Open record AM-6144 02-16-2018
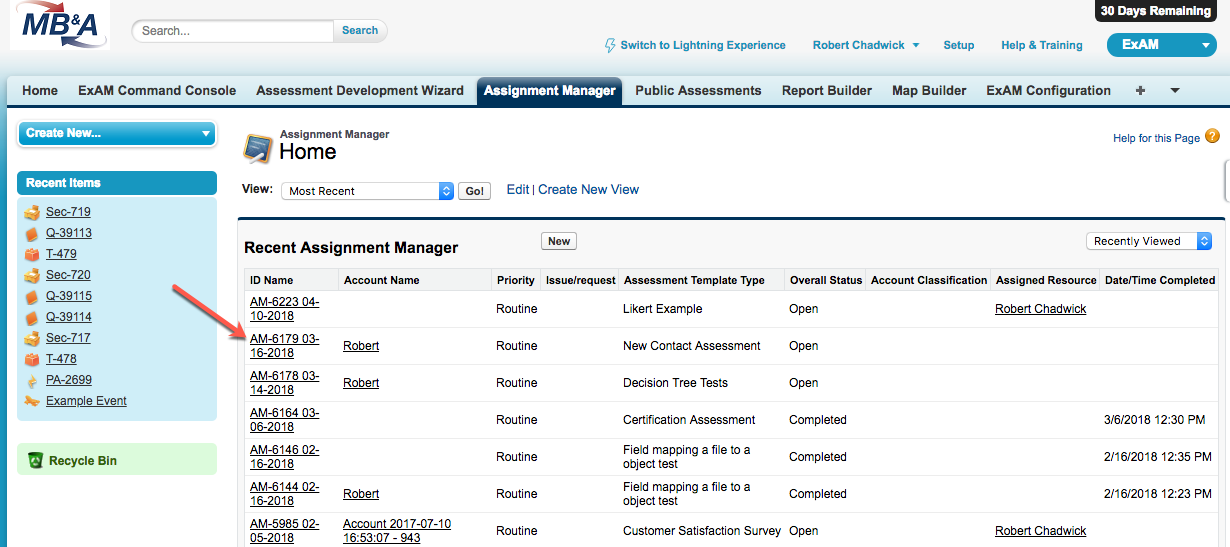The height and width of the screenshot is (547, 1230). pyautogui.click(x=285, y=494)
